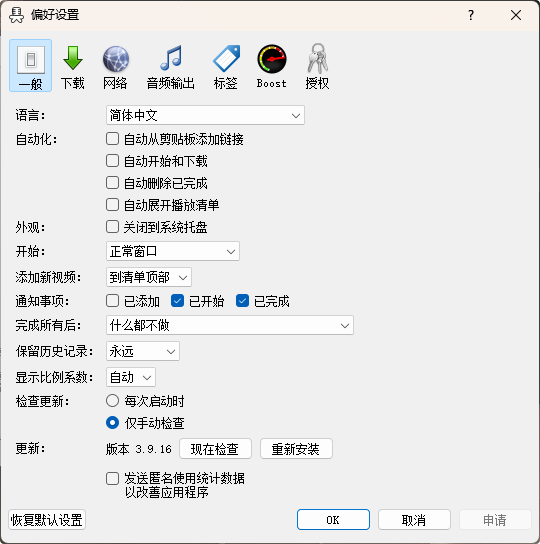Open the 完成所有后 什么都不做 dropdown
This screenshot has height=544, width=540.
tap(230, 325)
